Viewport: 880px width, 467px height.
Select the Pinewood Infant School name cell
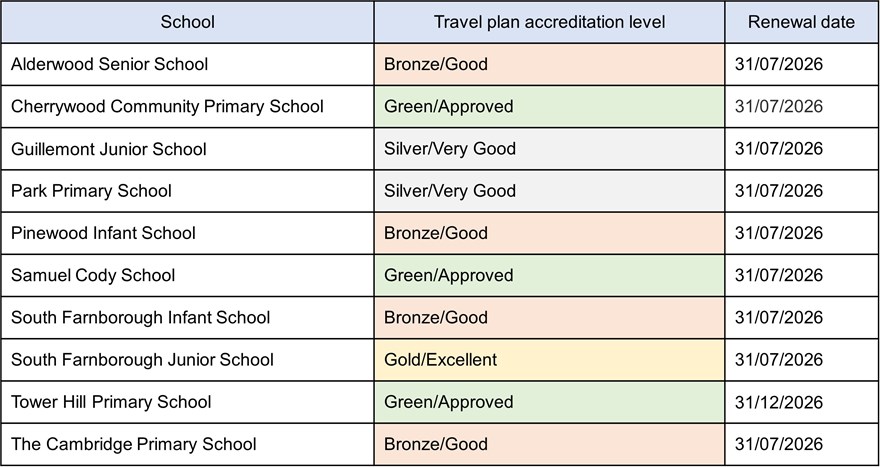tap(103, 233)
